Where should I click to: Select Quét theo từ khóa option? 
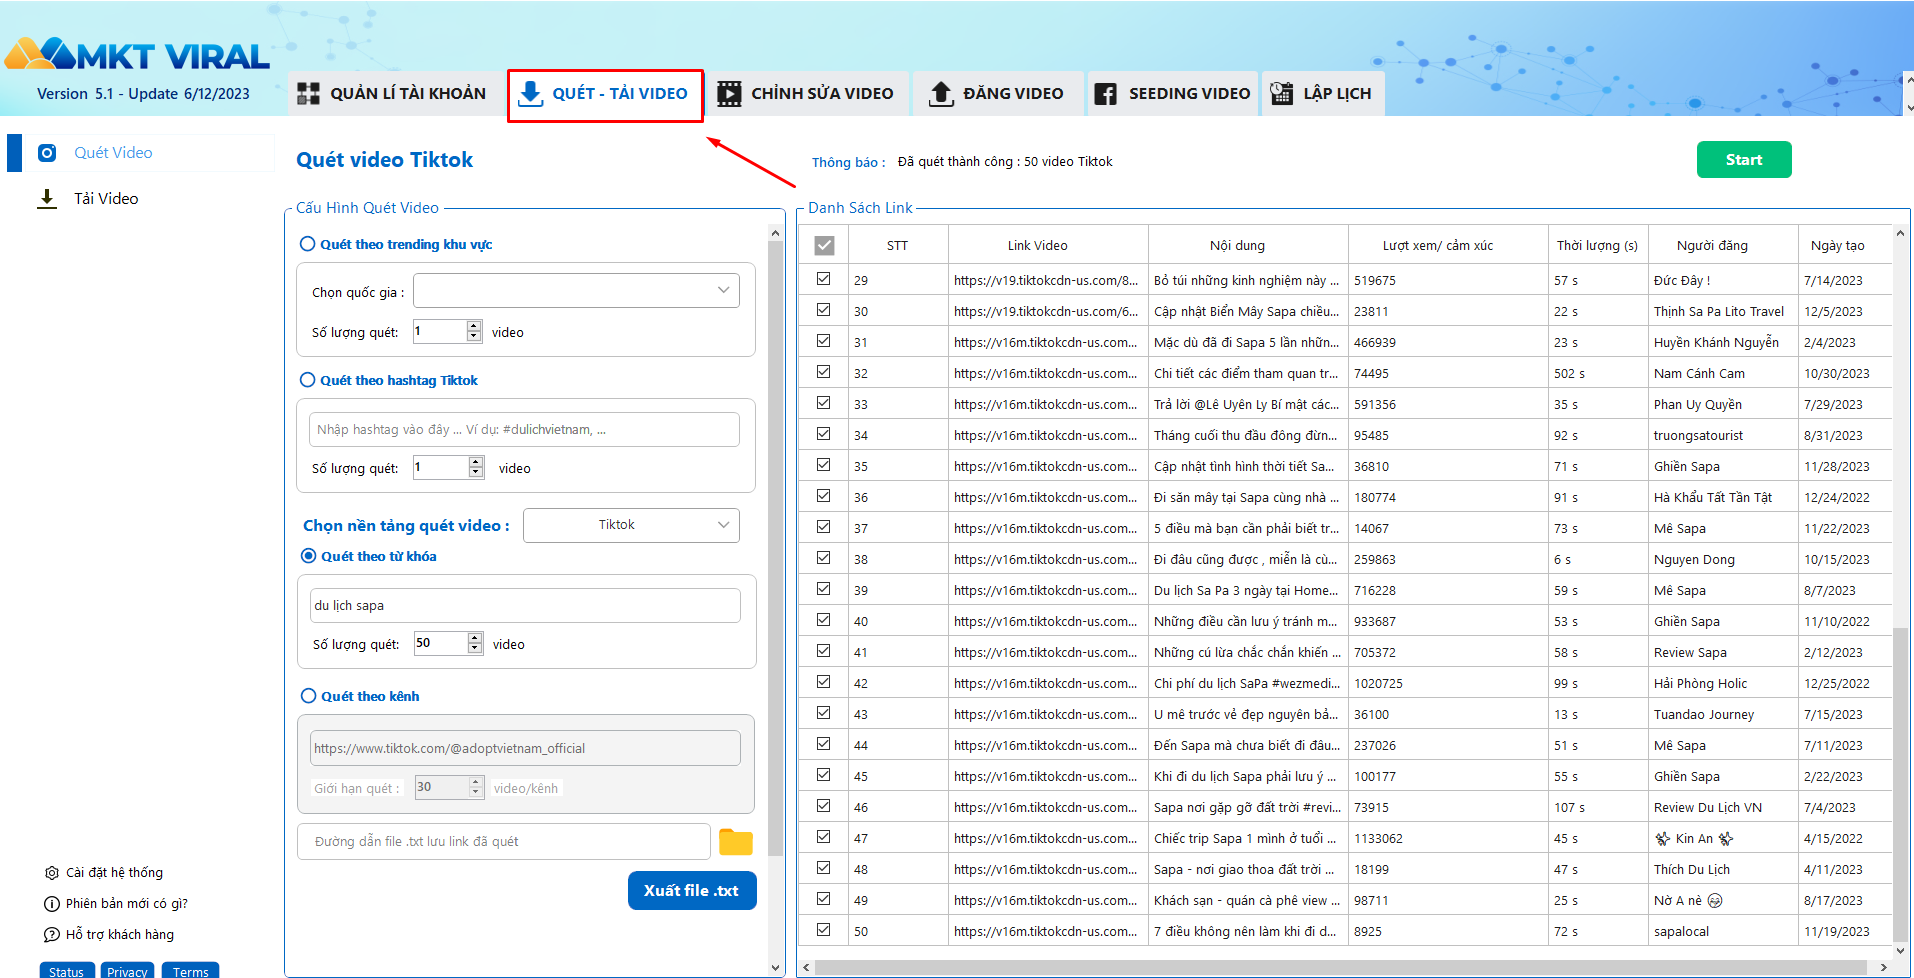pyautogui.click(x=308, y=556)
